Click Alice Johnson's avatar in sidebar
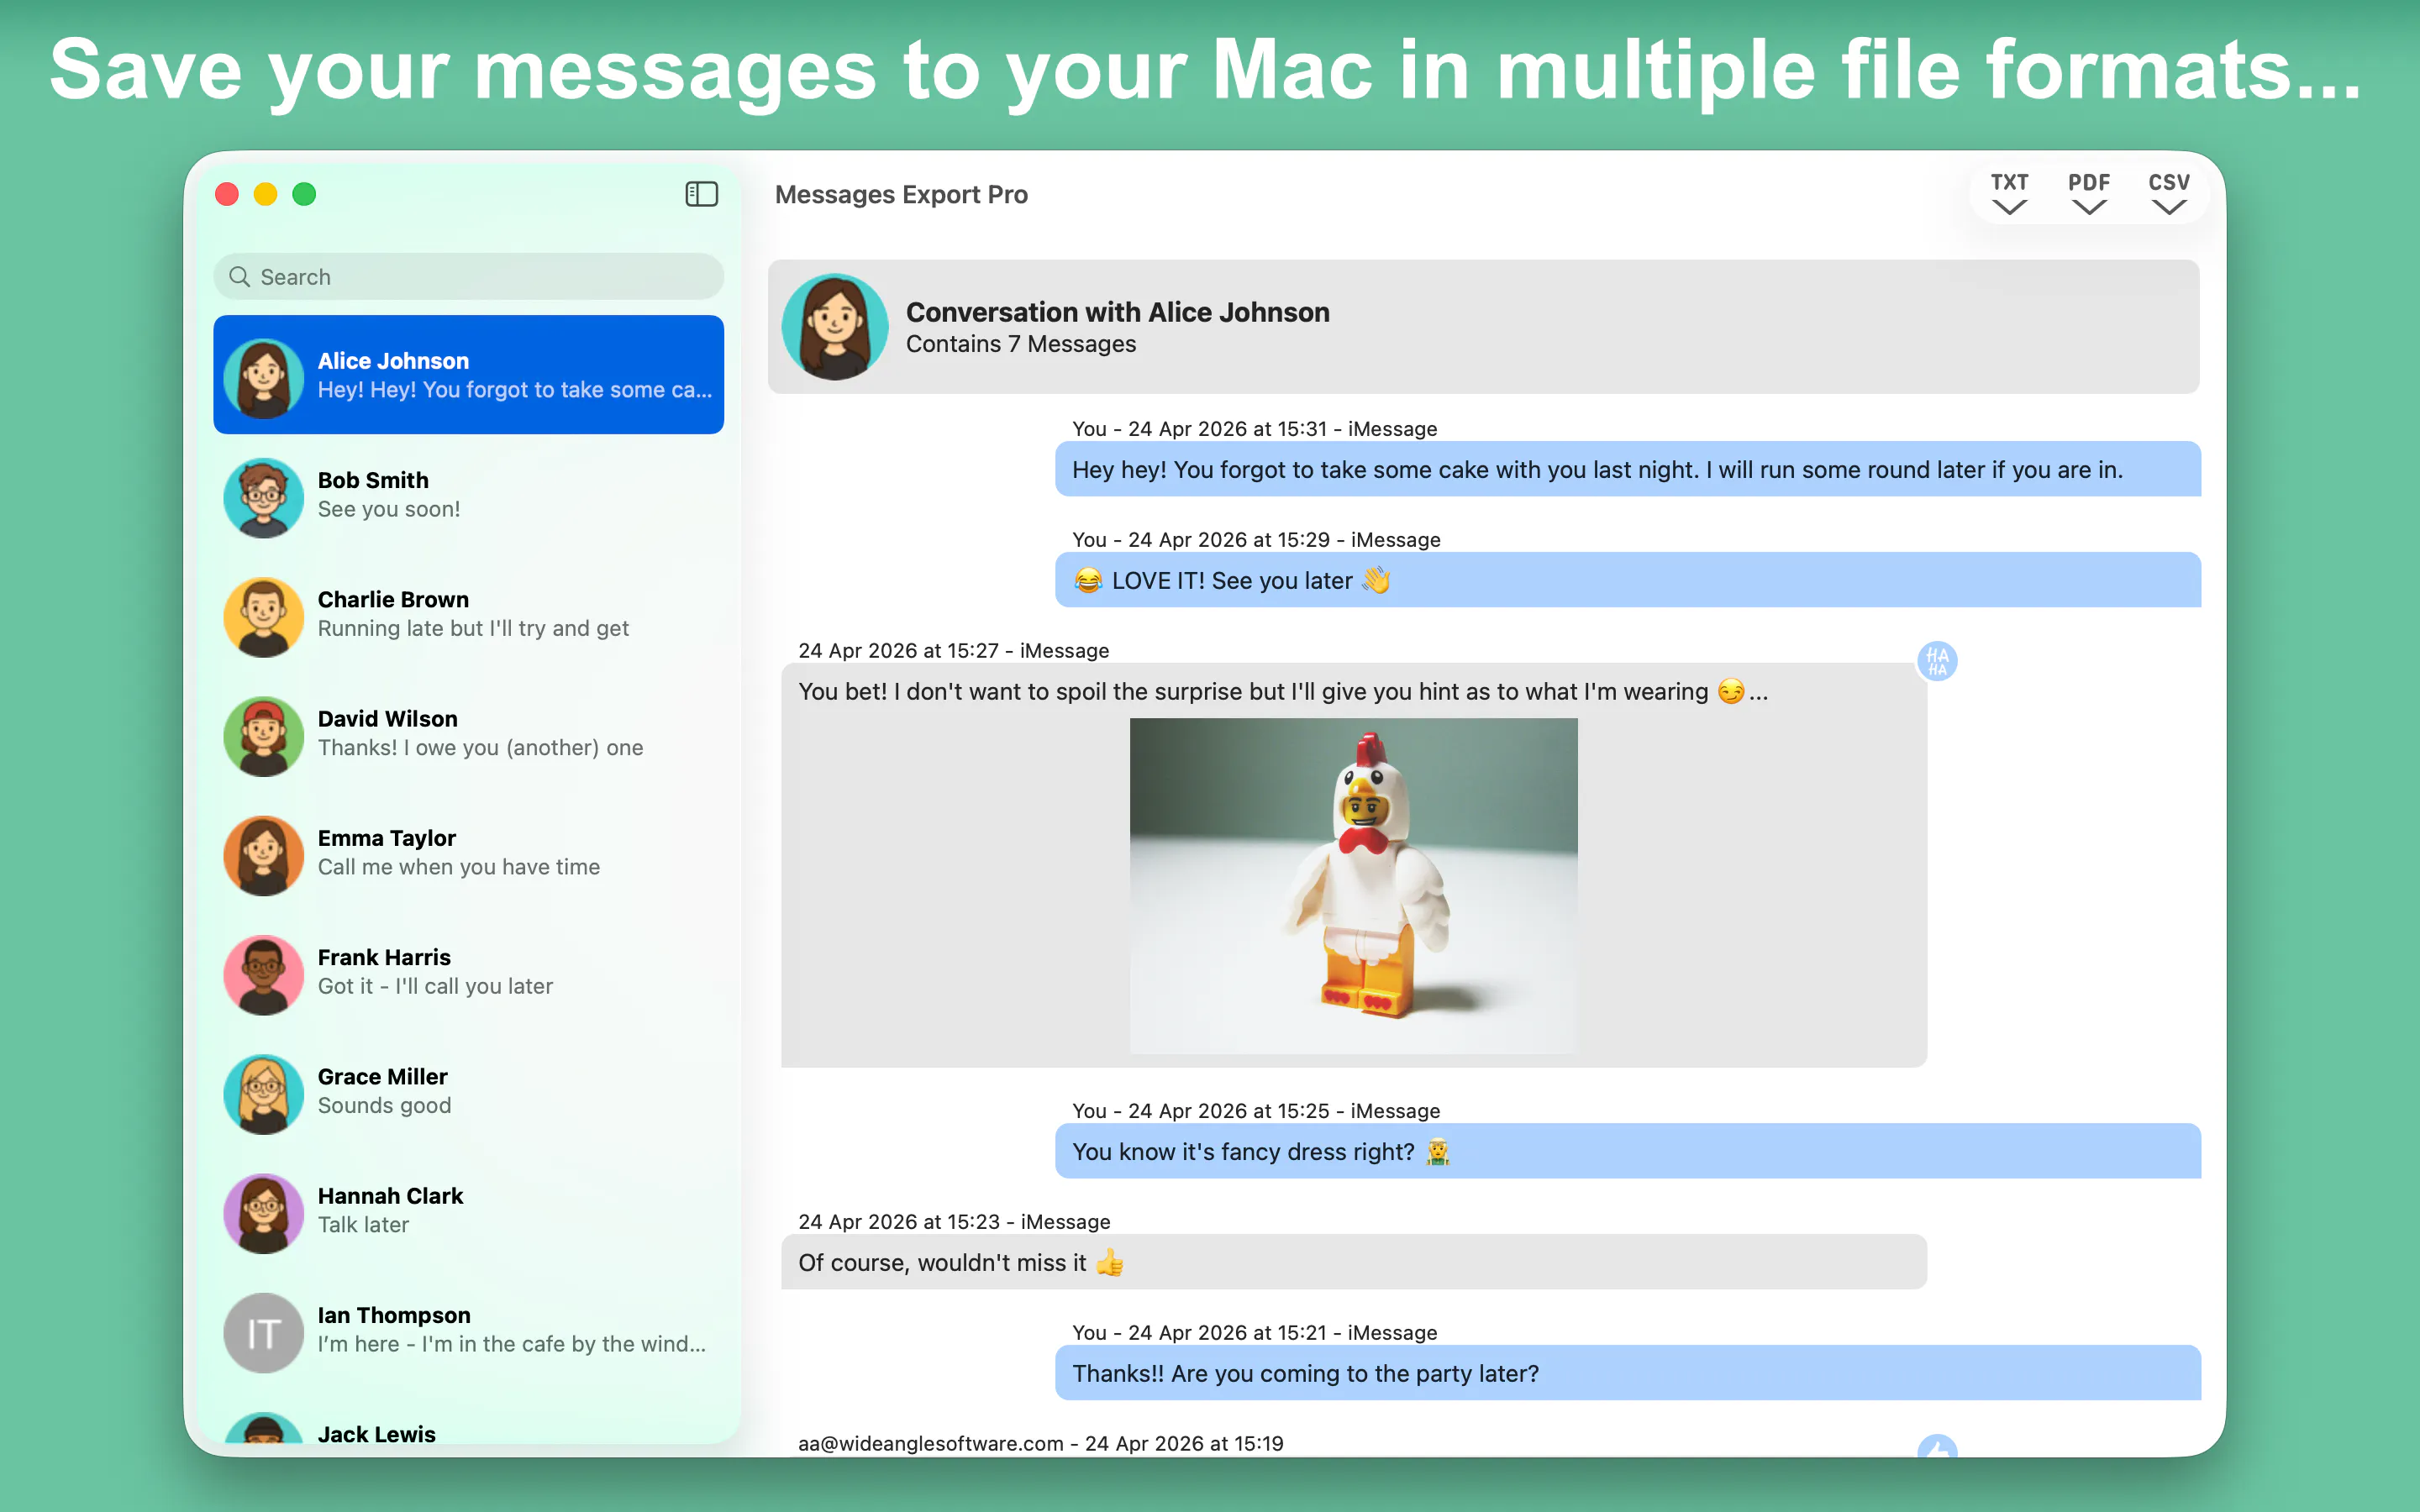 (264, 378)
